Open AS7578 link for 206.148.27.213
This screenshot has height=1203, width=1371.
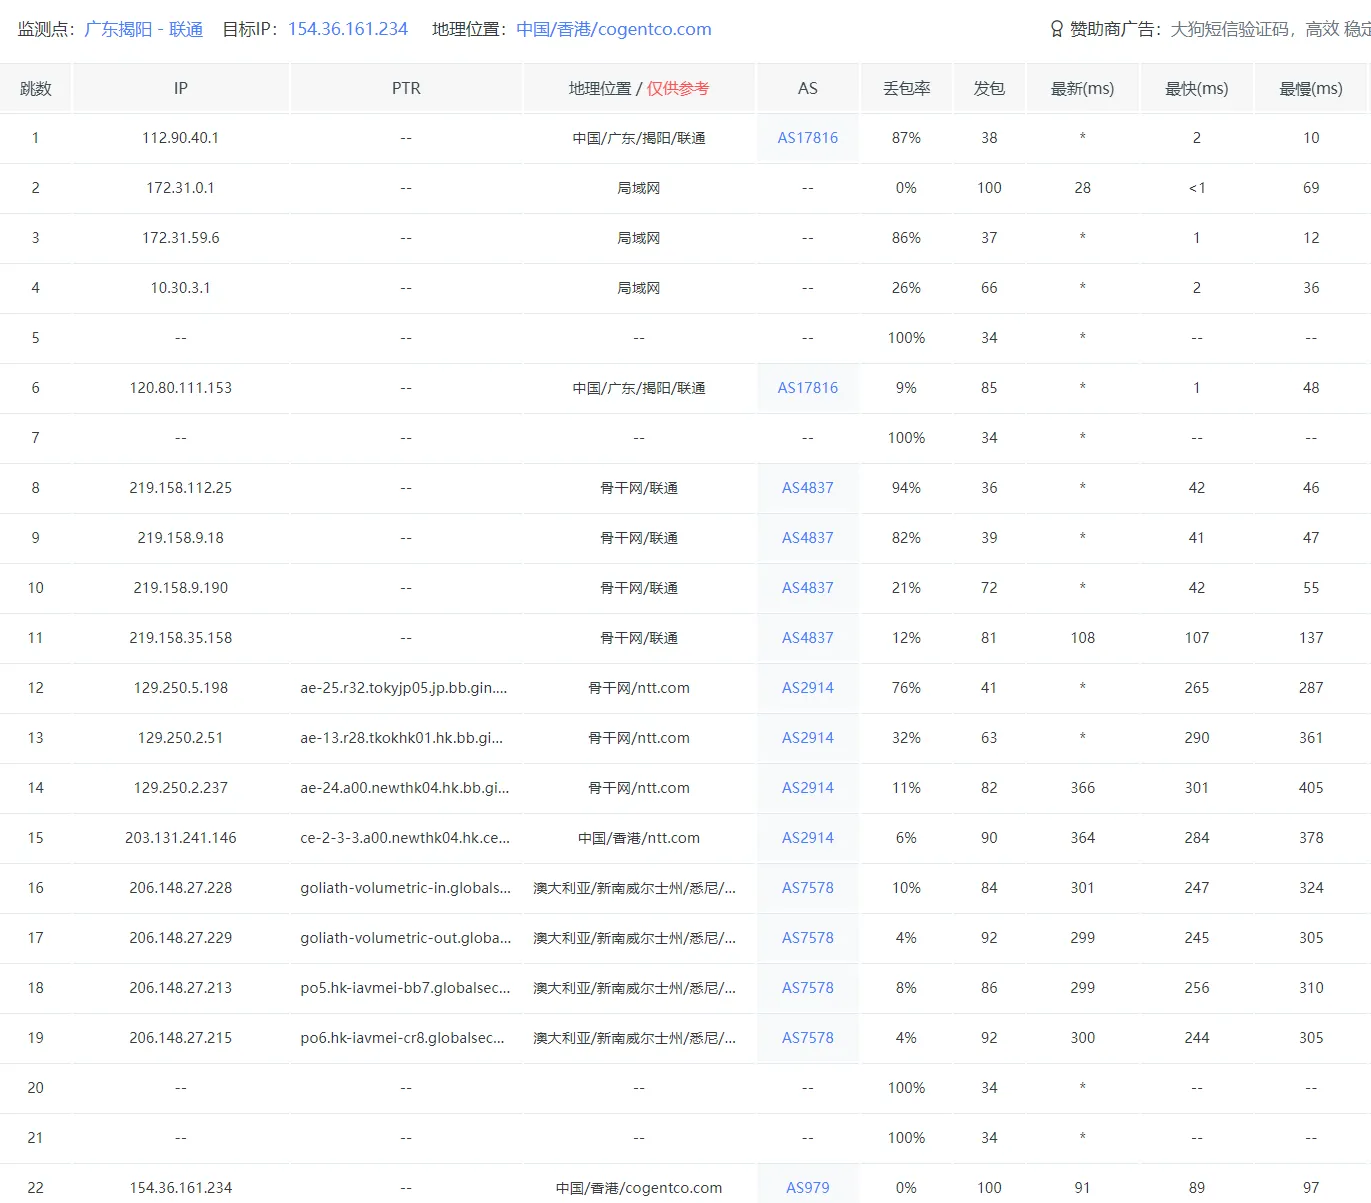[x=808, y=988]
